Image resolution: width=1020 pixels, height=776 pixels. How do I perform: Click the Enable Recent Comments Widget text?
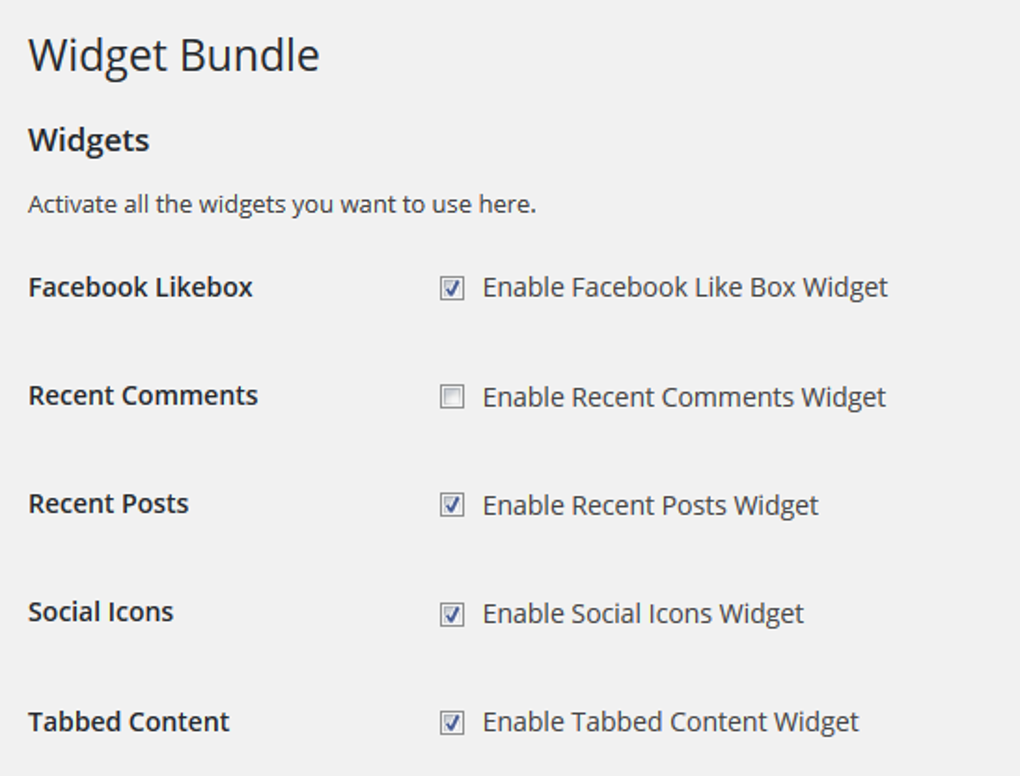point(684,397)
